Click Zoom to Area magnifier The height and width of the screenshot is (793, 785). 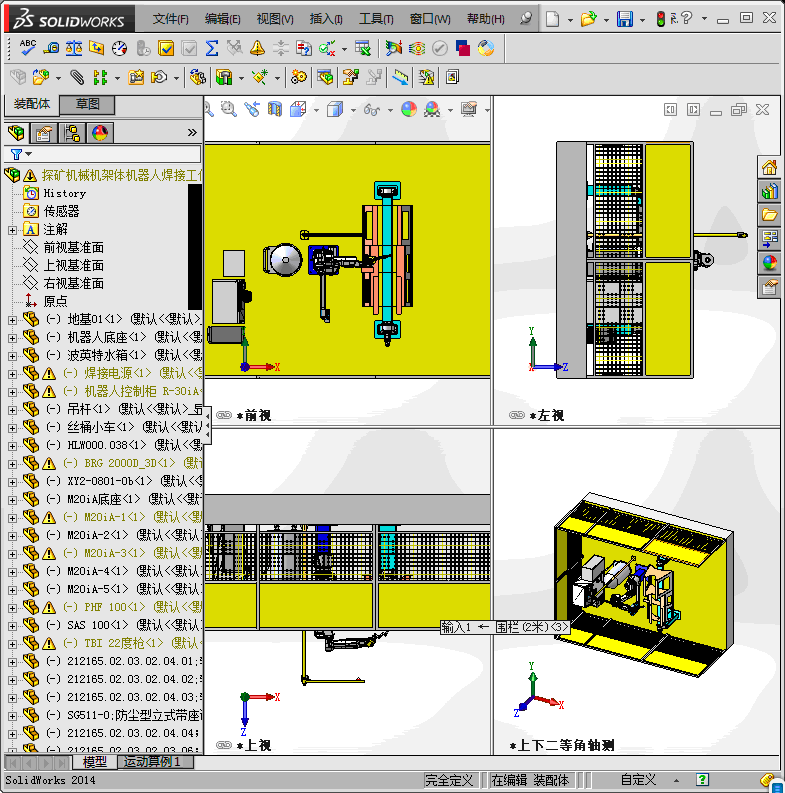(229, 109)
